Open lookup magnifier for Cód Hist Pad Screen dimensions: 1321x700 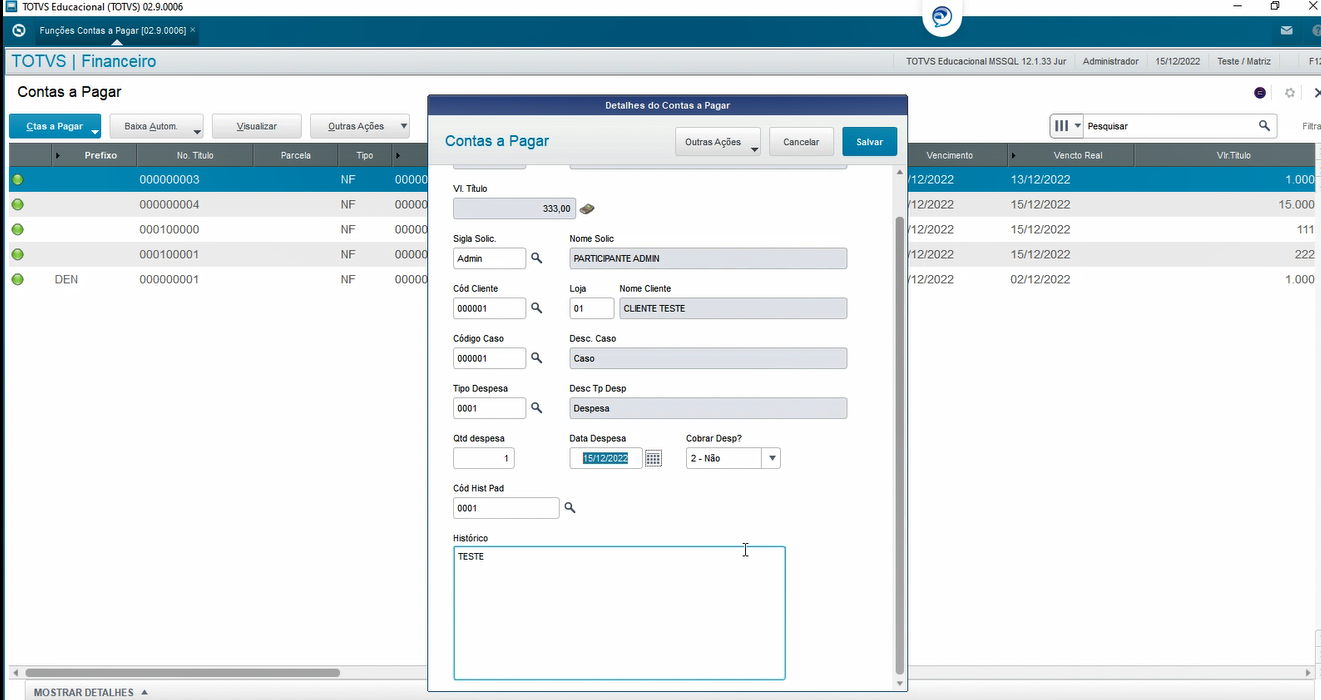570,508
